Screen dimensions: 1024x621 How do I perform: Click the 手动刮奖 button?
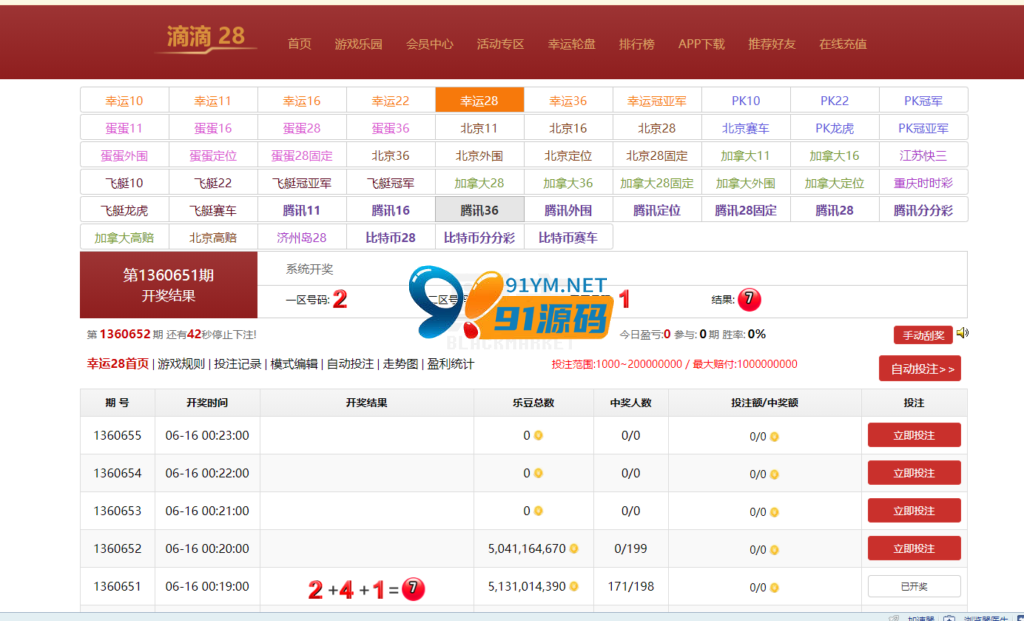923,335
